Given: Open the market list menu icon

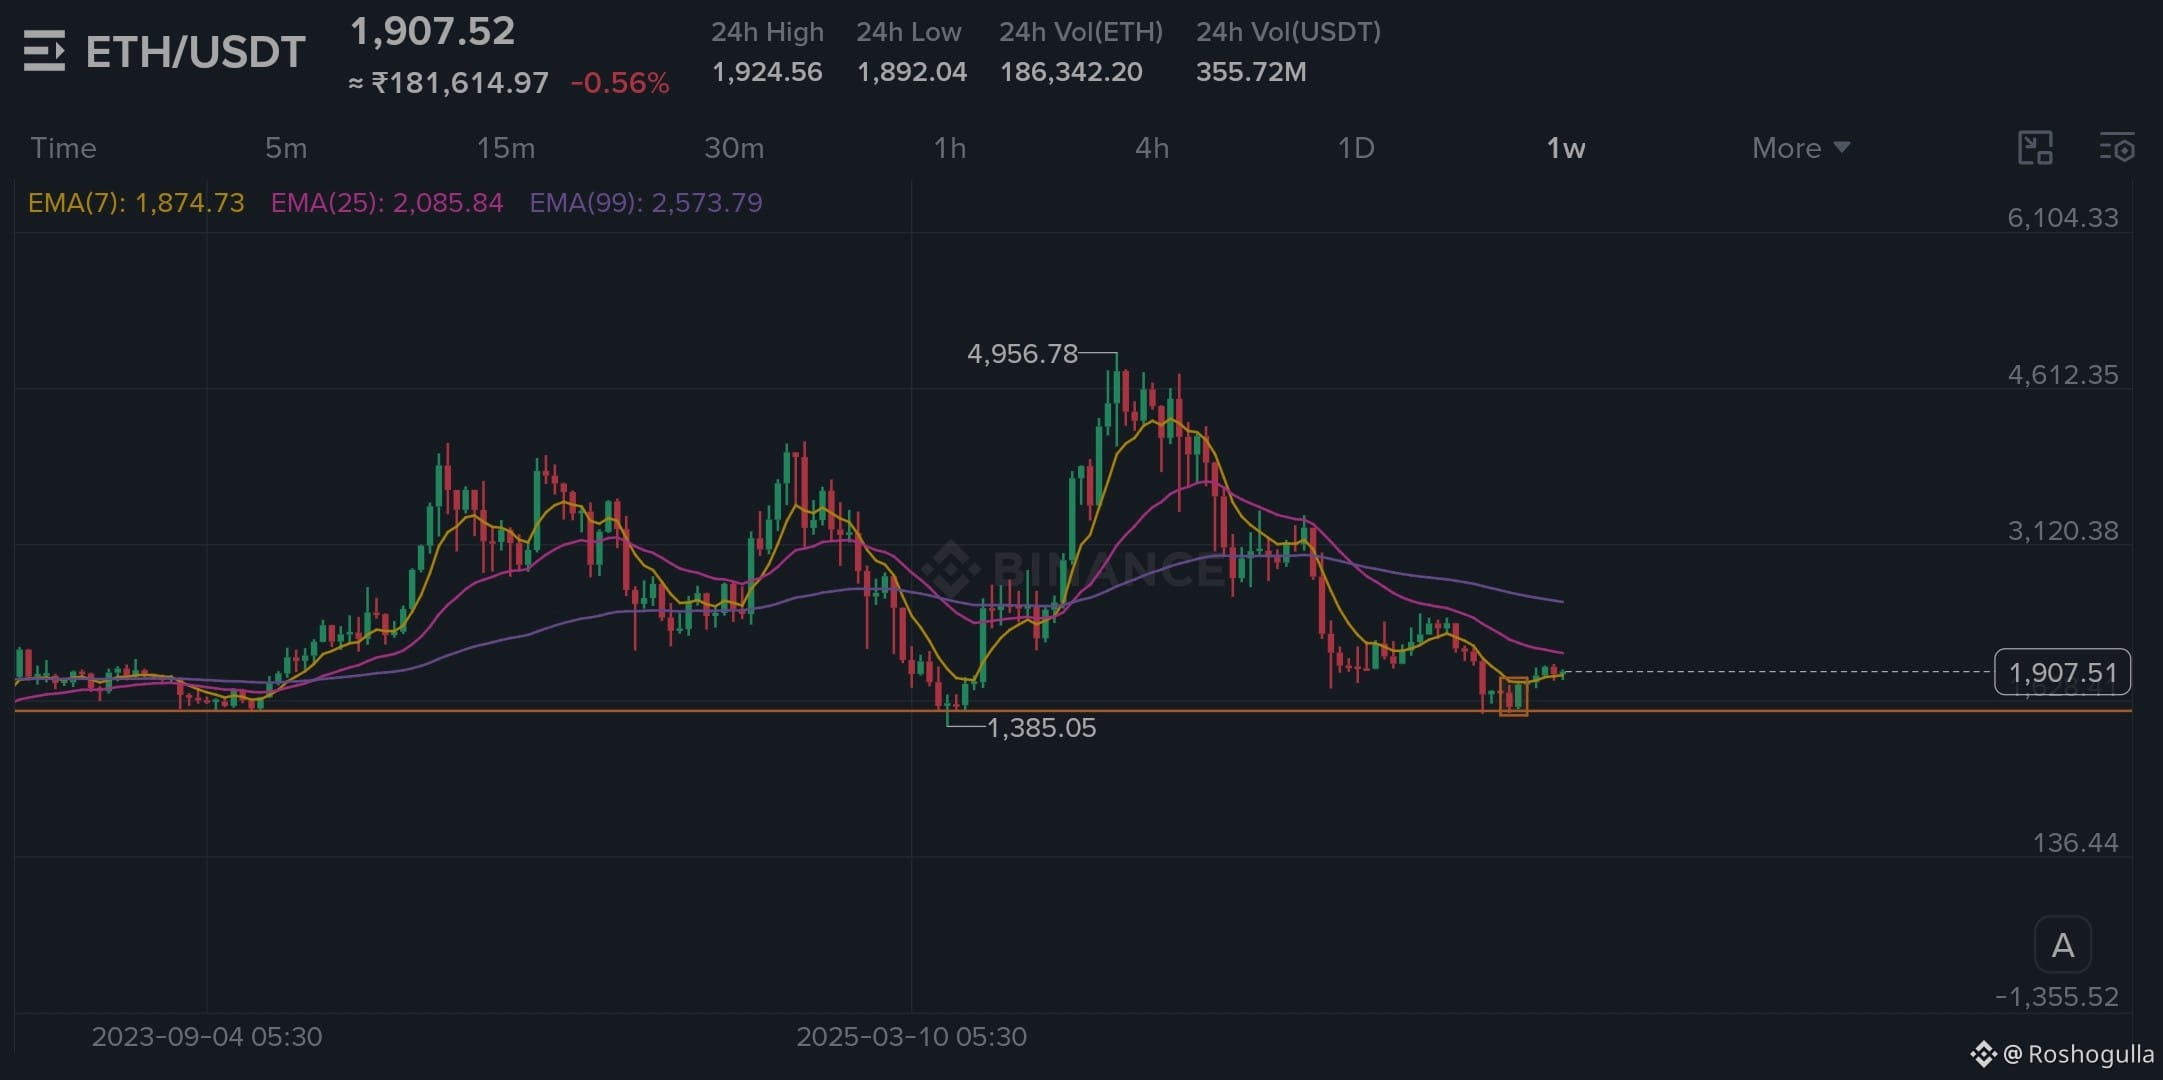Looking at the screenshot, I should (44, 51).
